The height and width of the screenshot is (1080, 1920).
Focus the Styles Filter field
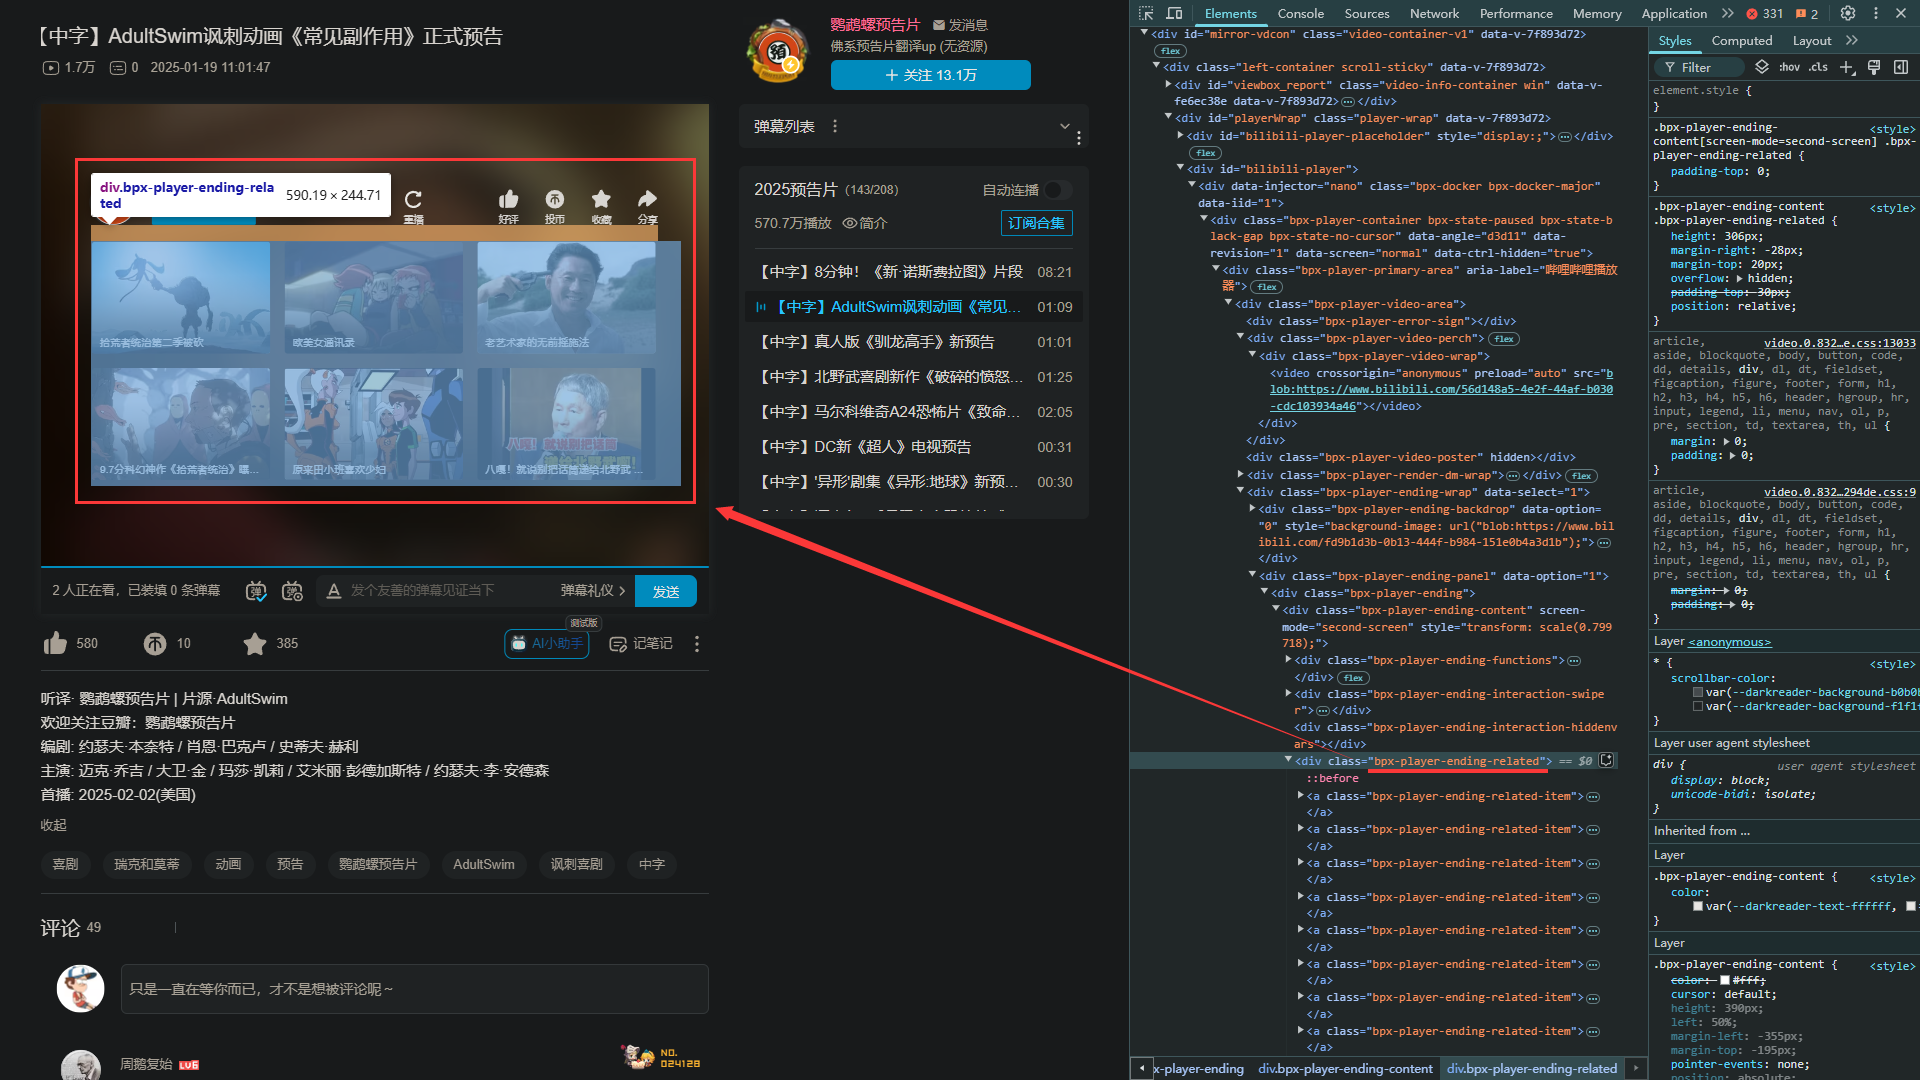tap(1697, 67)
